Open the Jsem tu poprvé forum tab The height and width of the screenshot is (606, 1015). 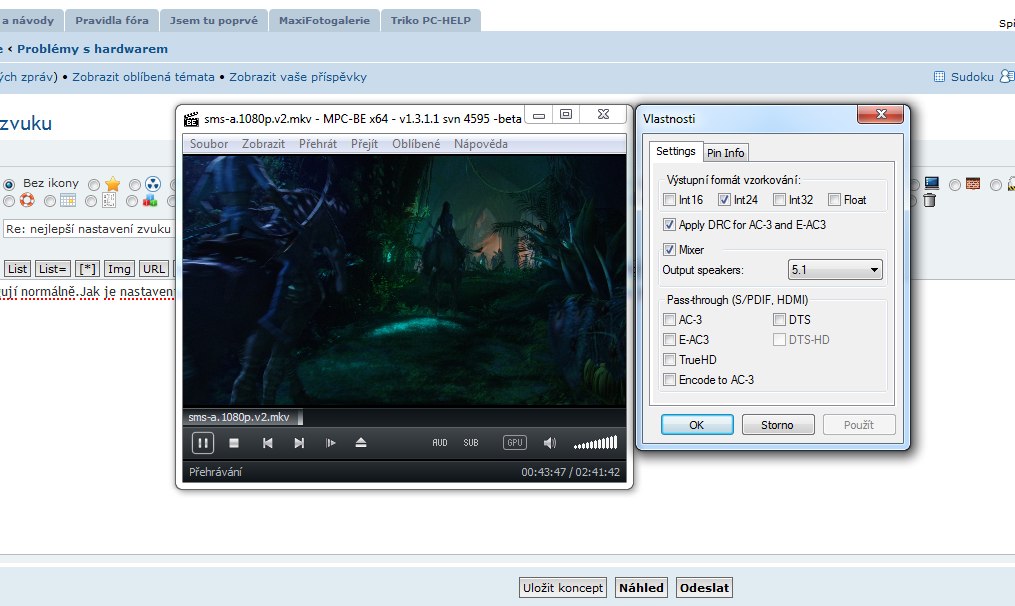(x=214, y=20)
